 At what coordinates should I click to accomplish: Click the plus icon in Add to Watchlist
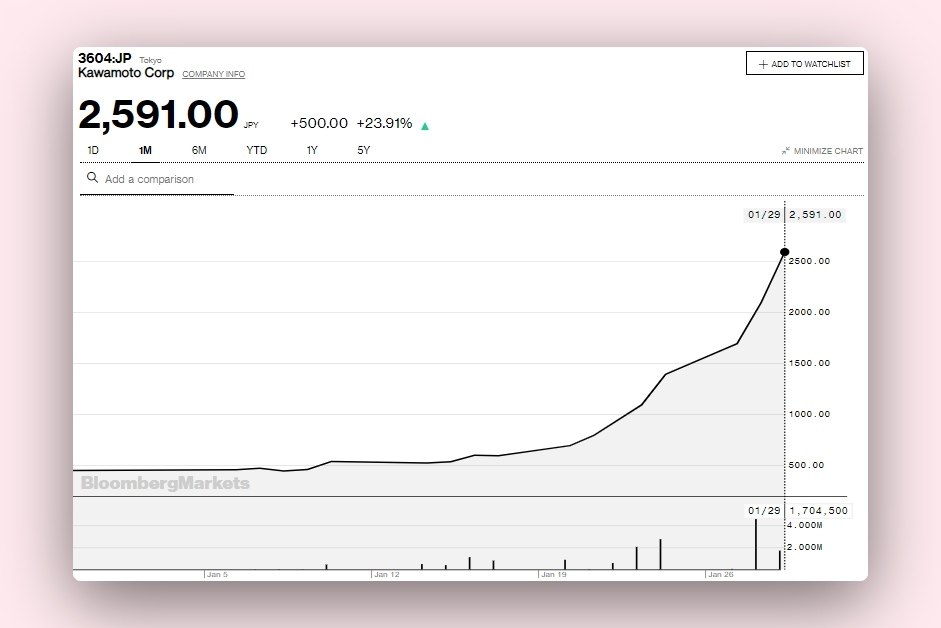pyautogui.click(x=763, y=64)
